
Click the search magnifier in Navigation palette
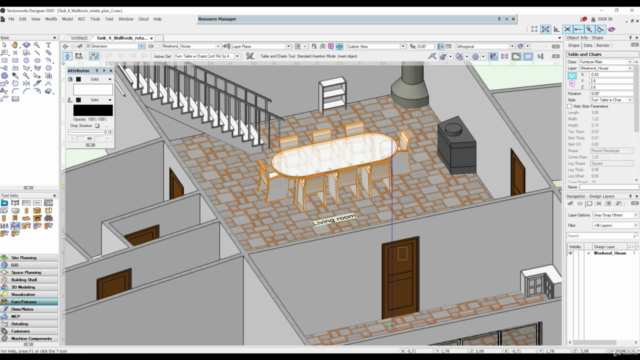click(635, 236)
